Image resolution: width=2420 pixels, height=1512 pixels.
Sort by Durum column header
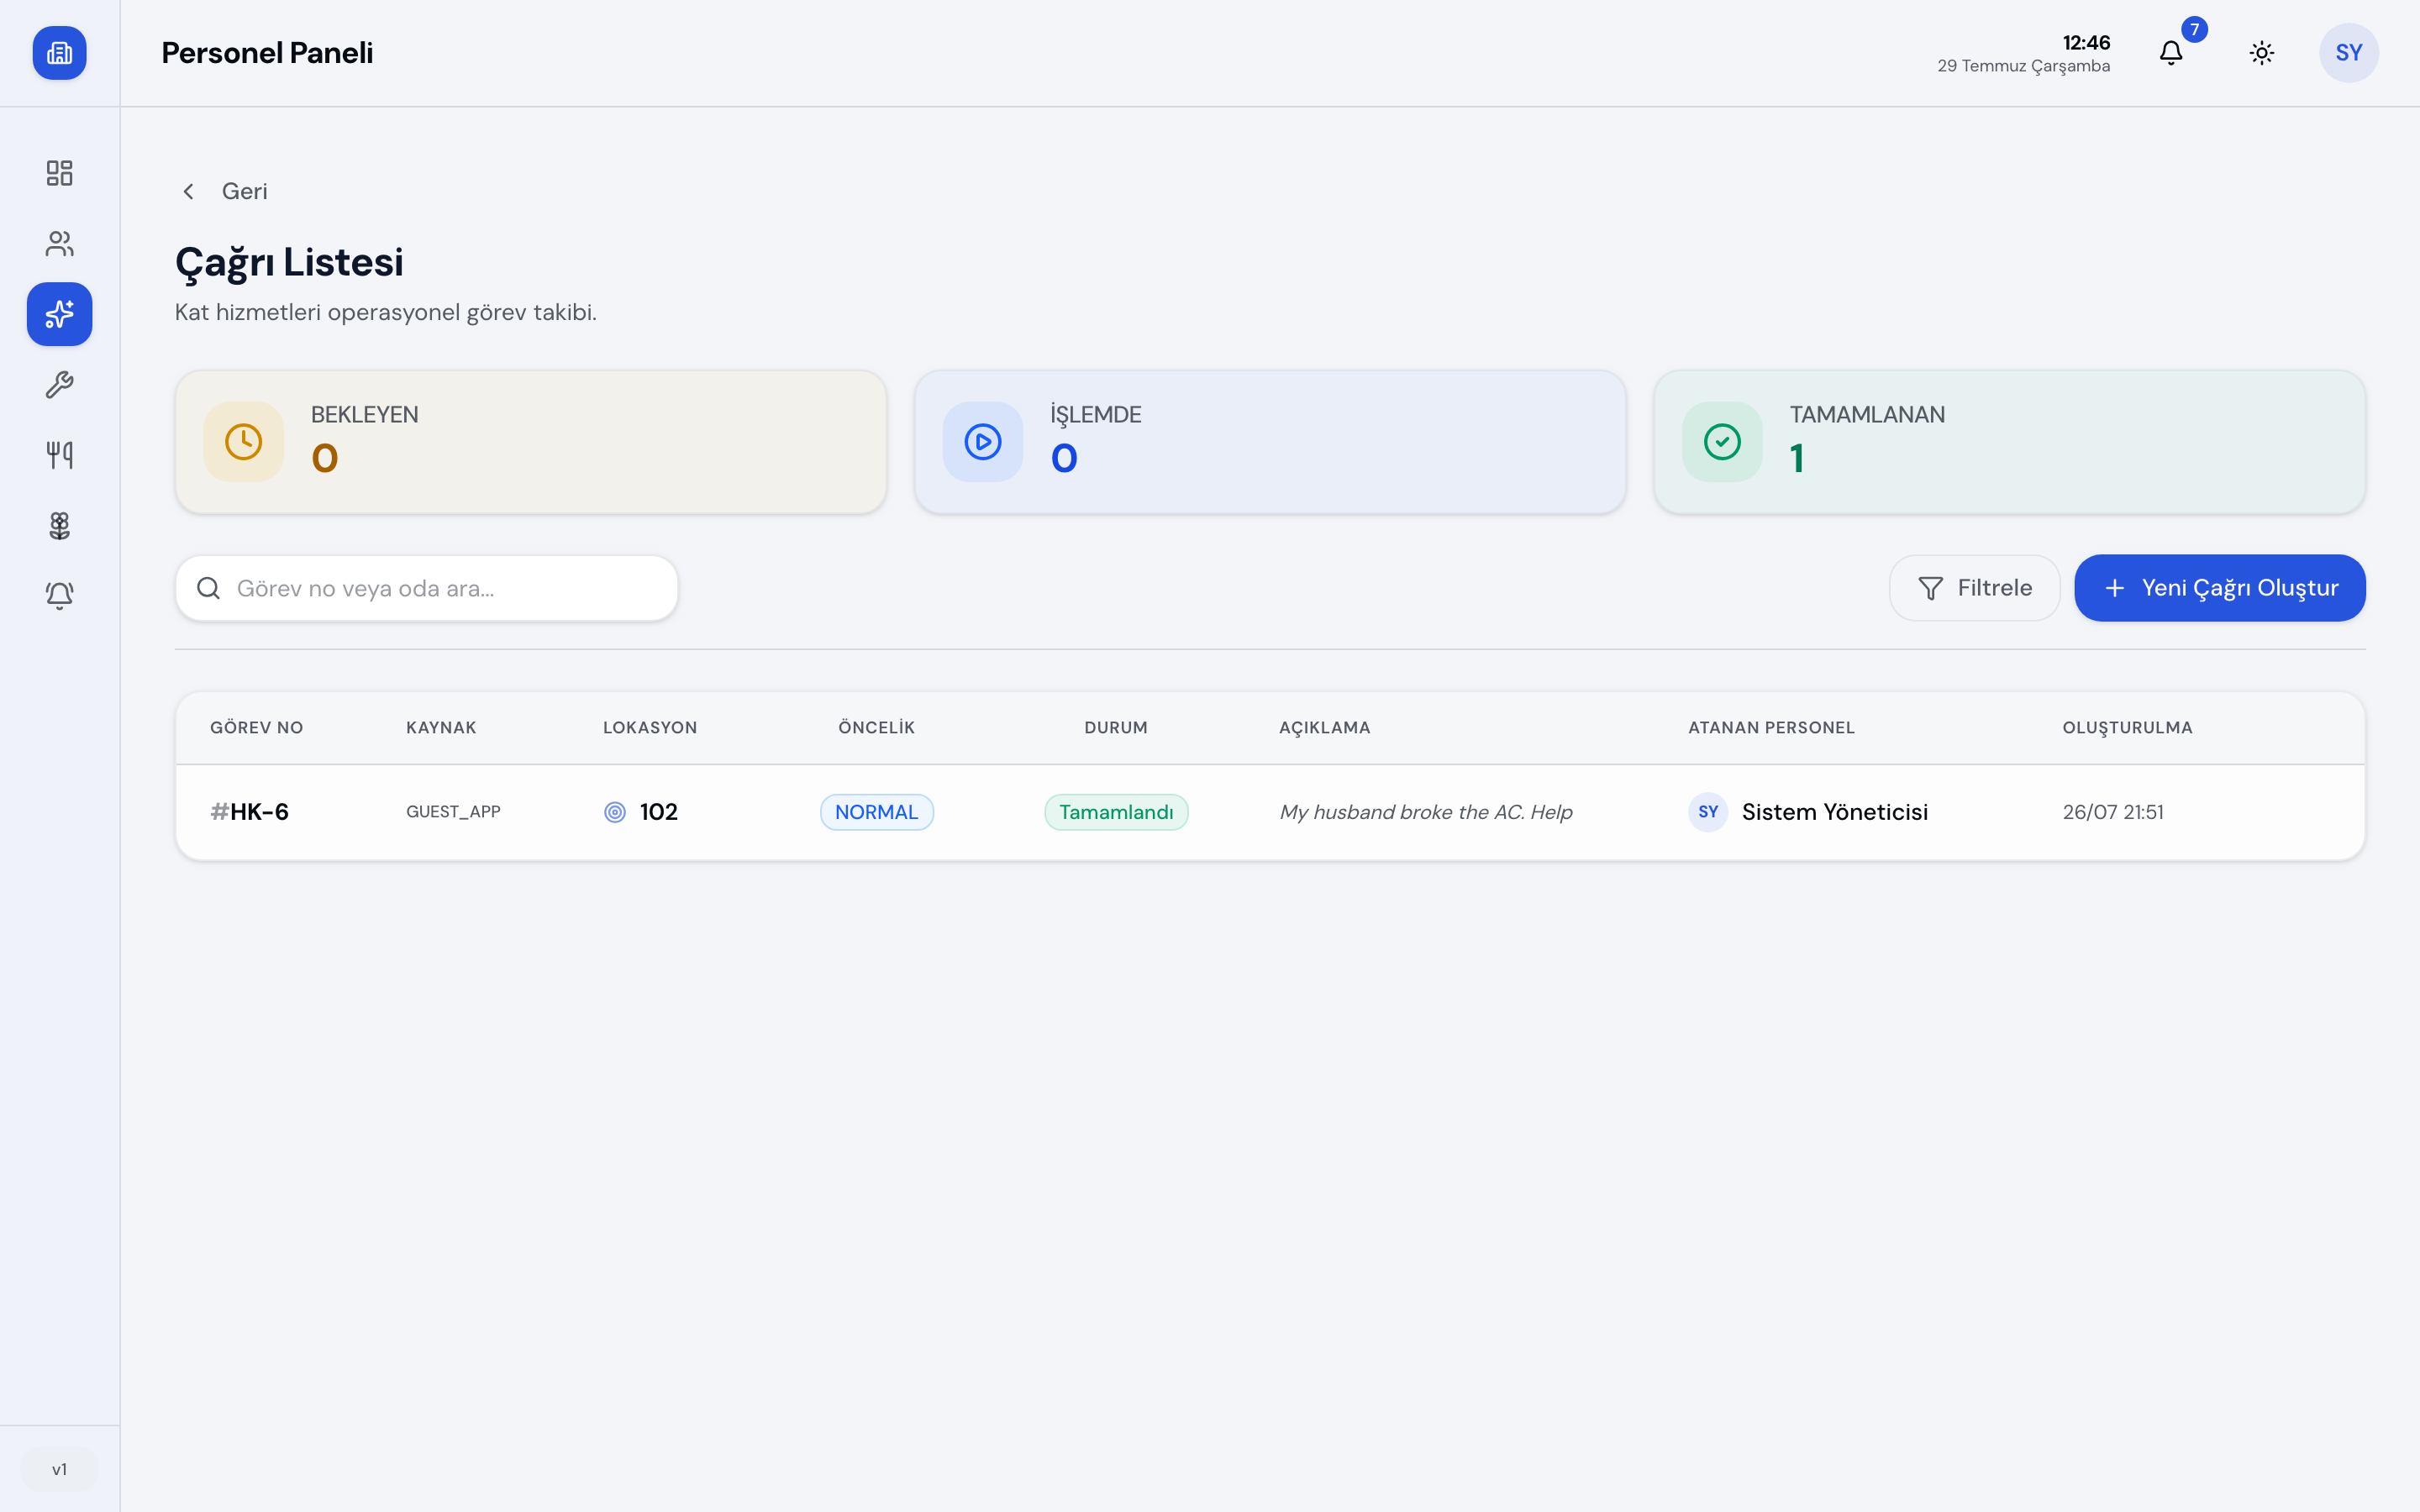pos(1116,727)
